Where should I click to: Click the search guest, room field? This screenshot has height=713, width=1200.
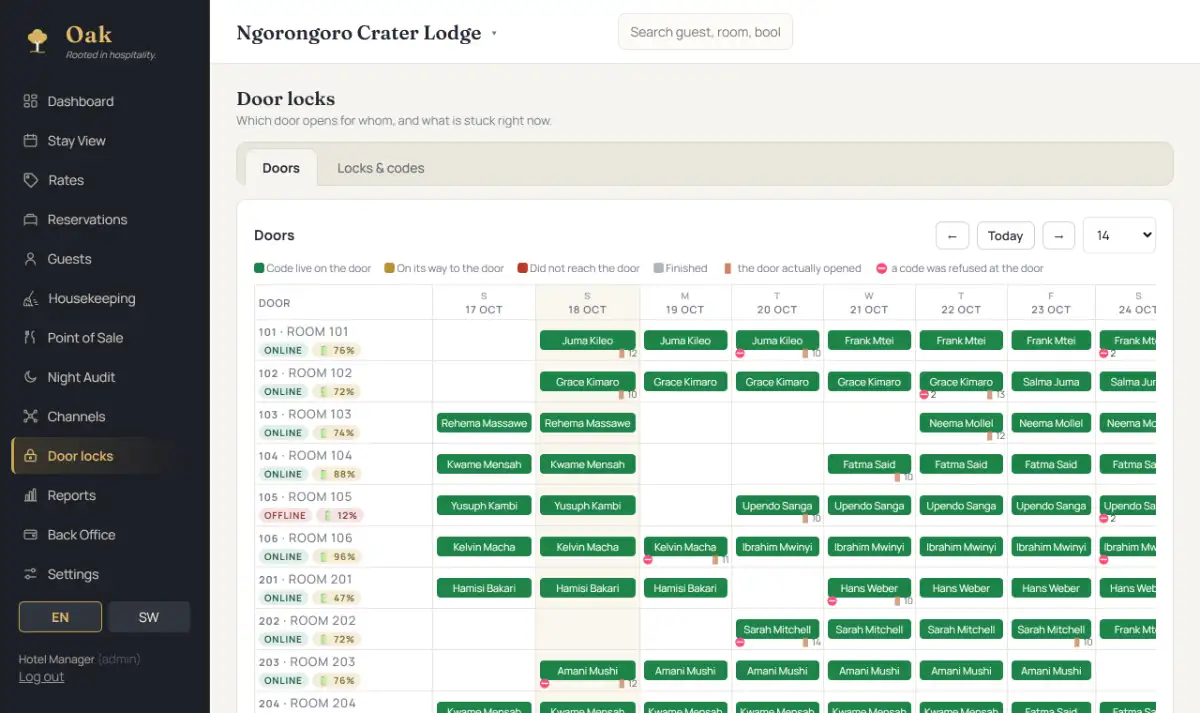pyautogui.click(x=705, y=32)
